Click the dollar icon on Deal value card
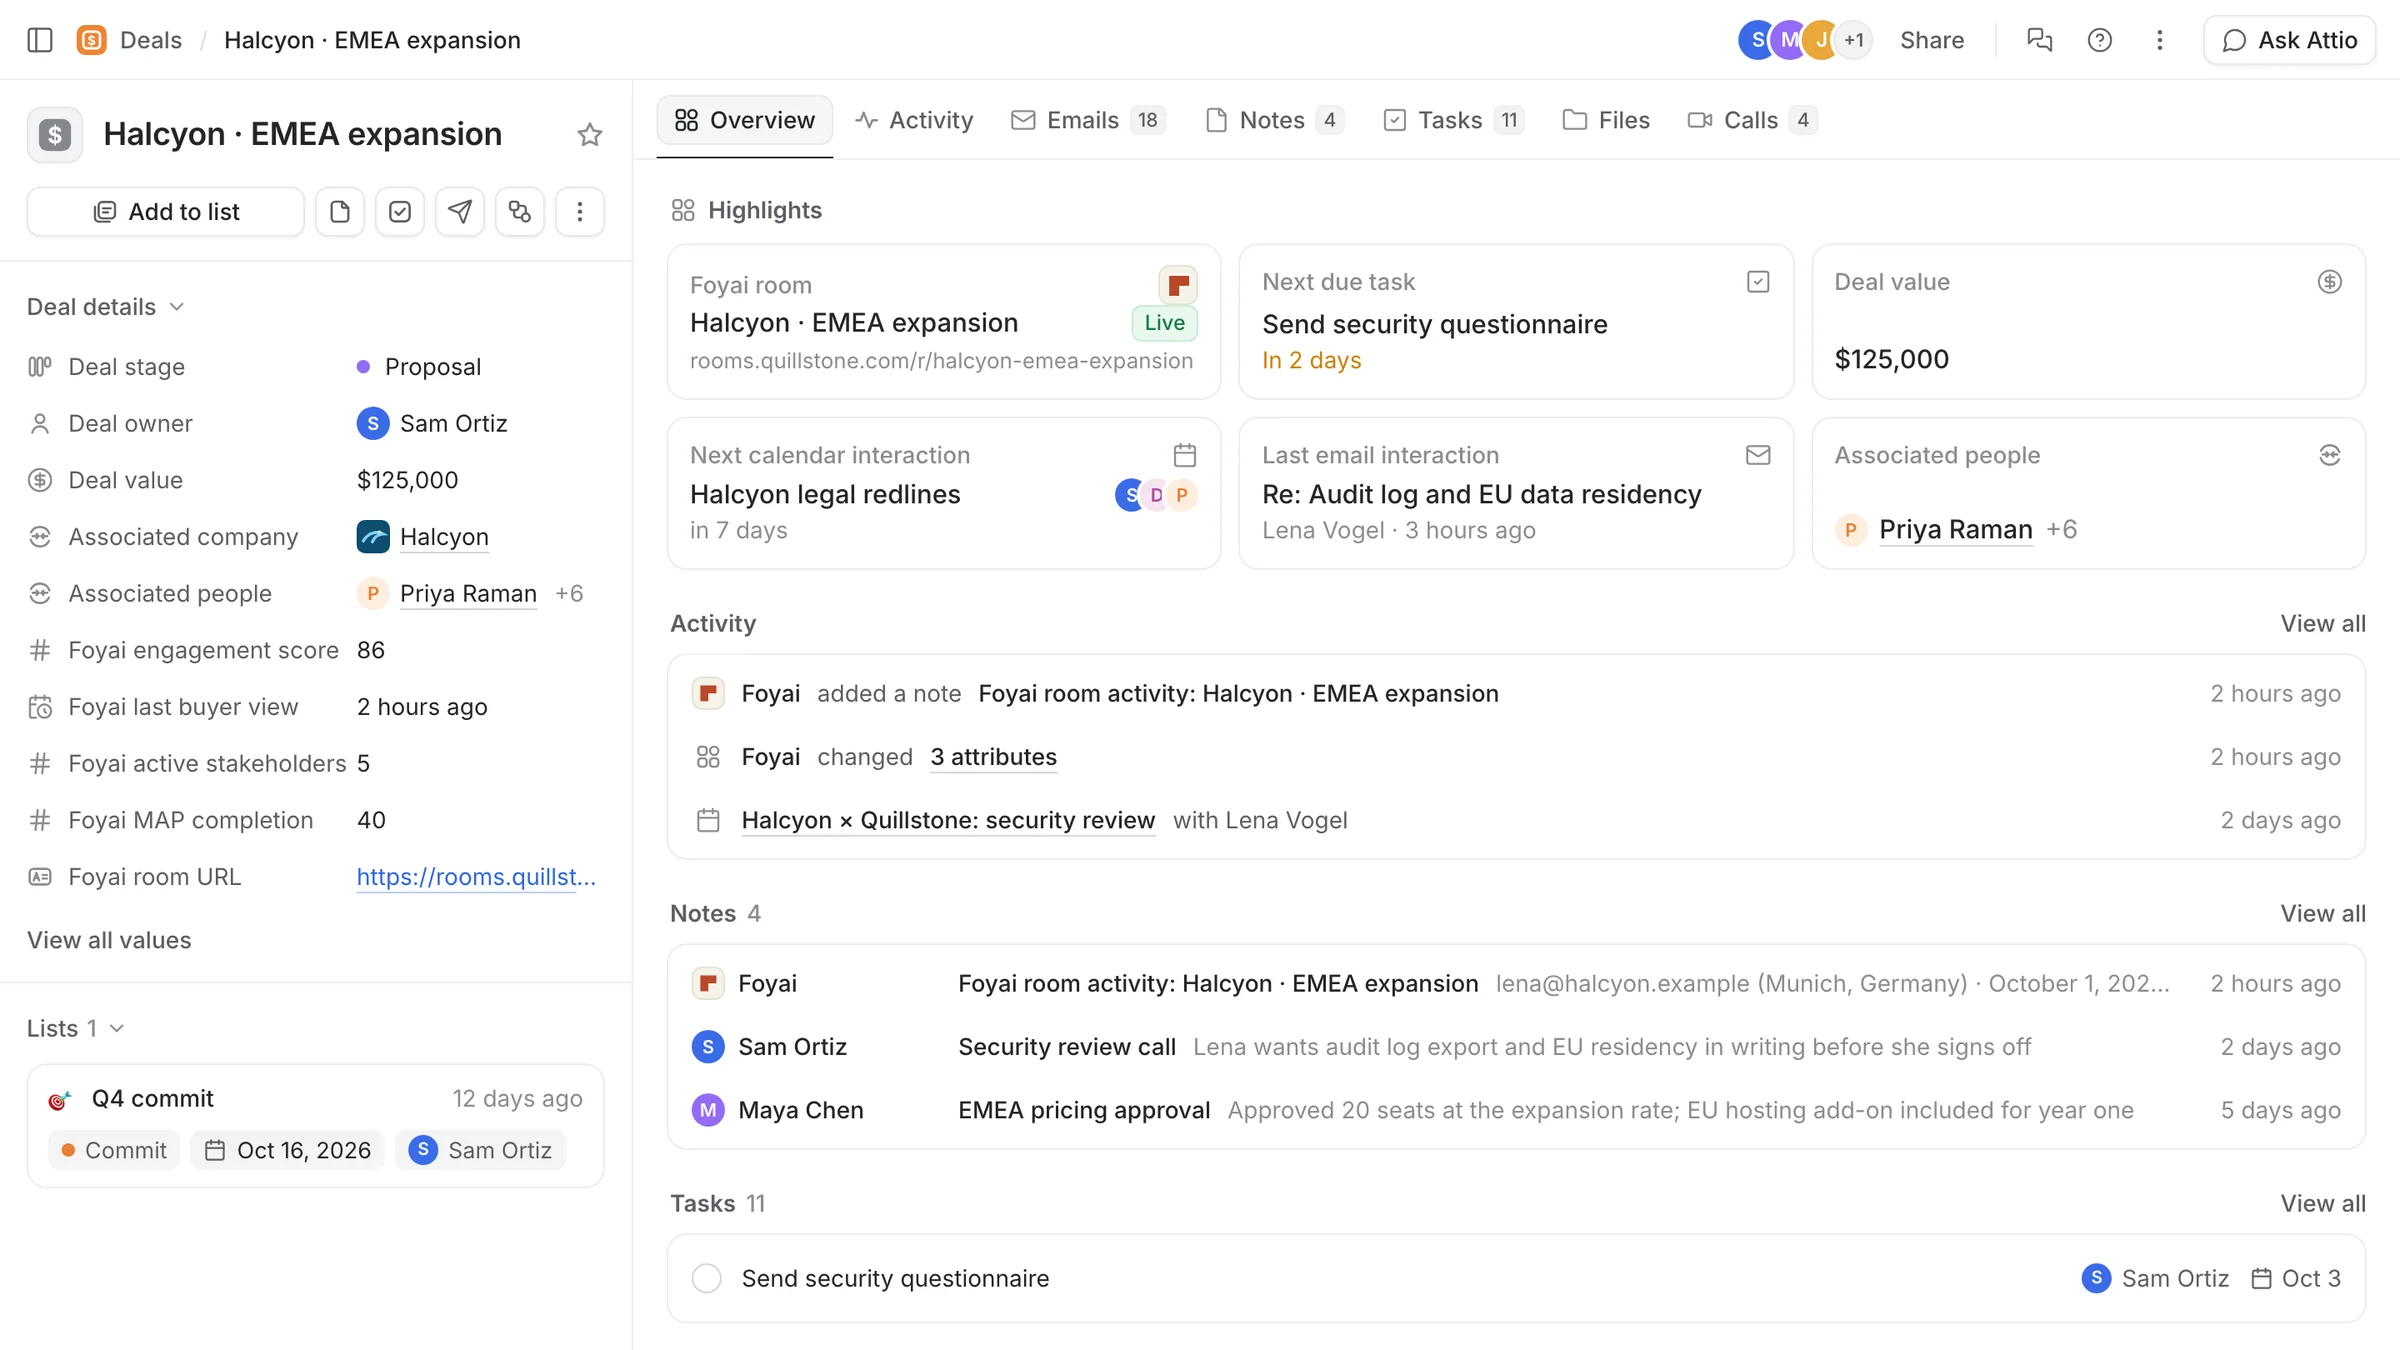 click(x=2330, y=282)
